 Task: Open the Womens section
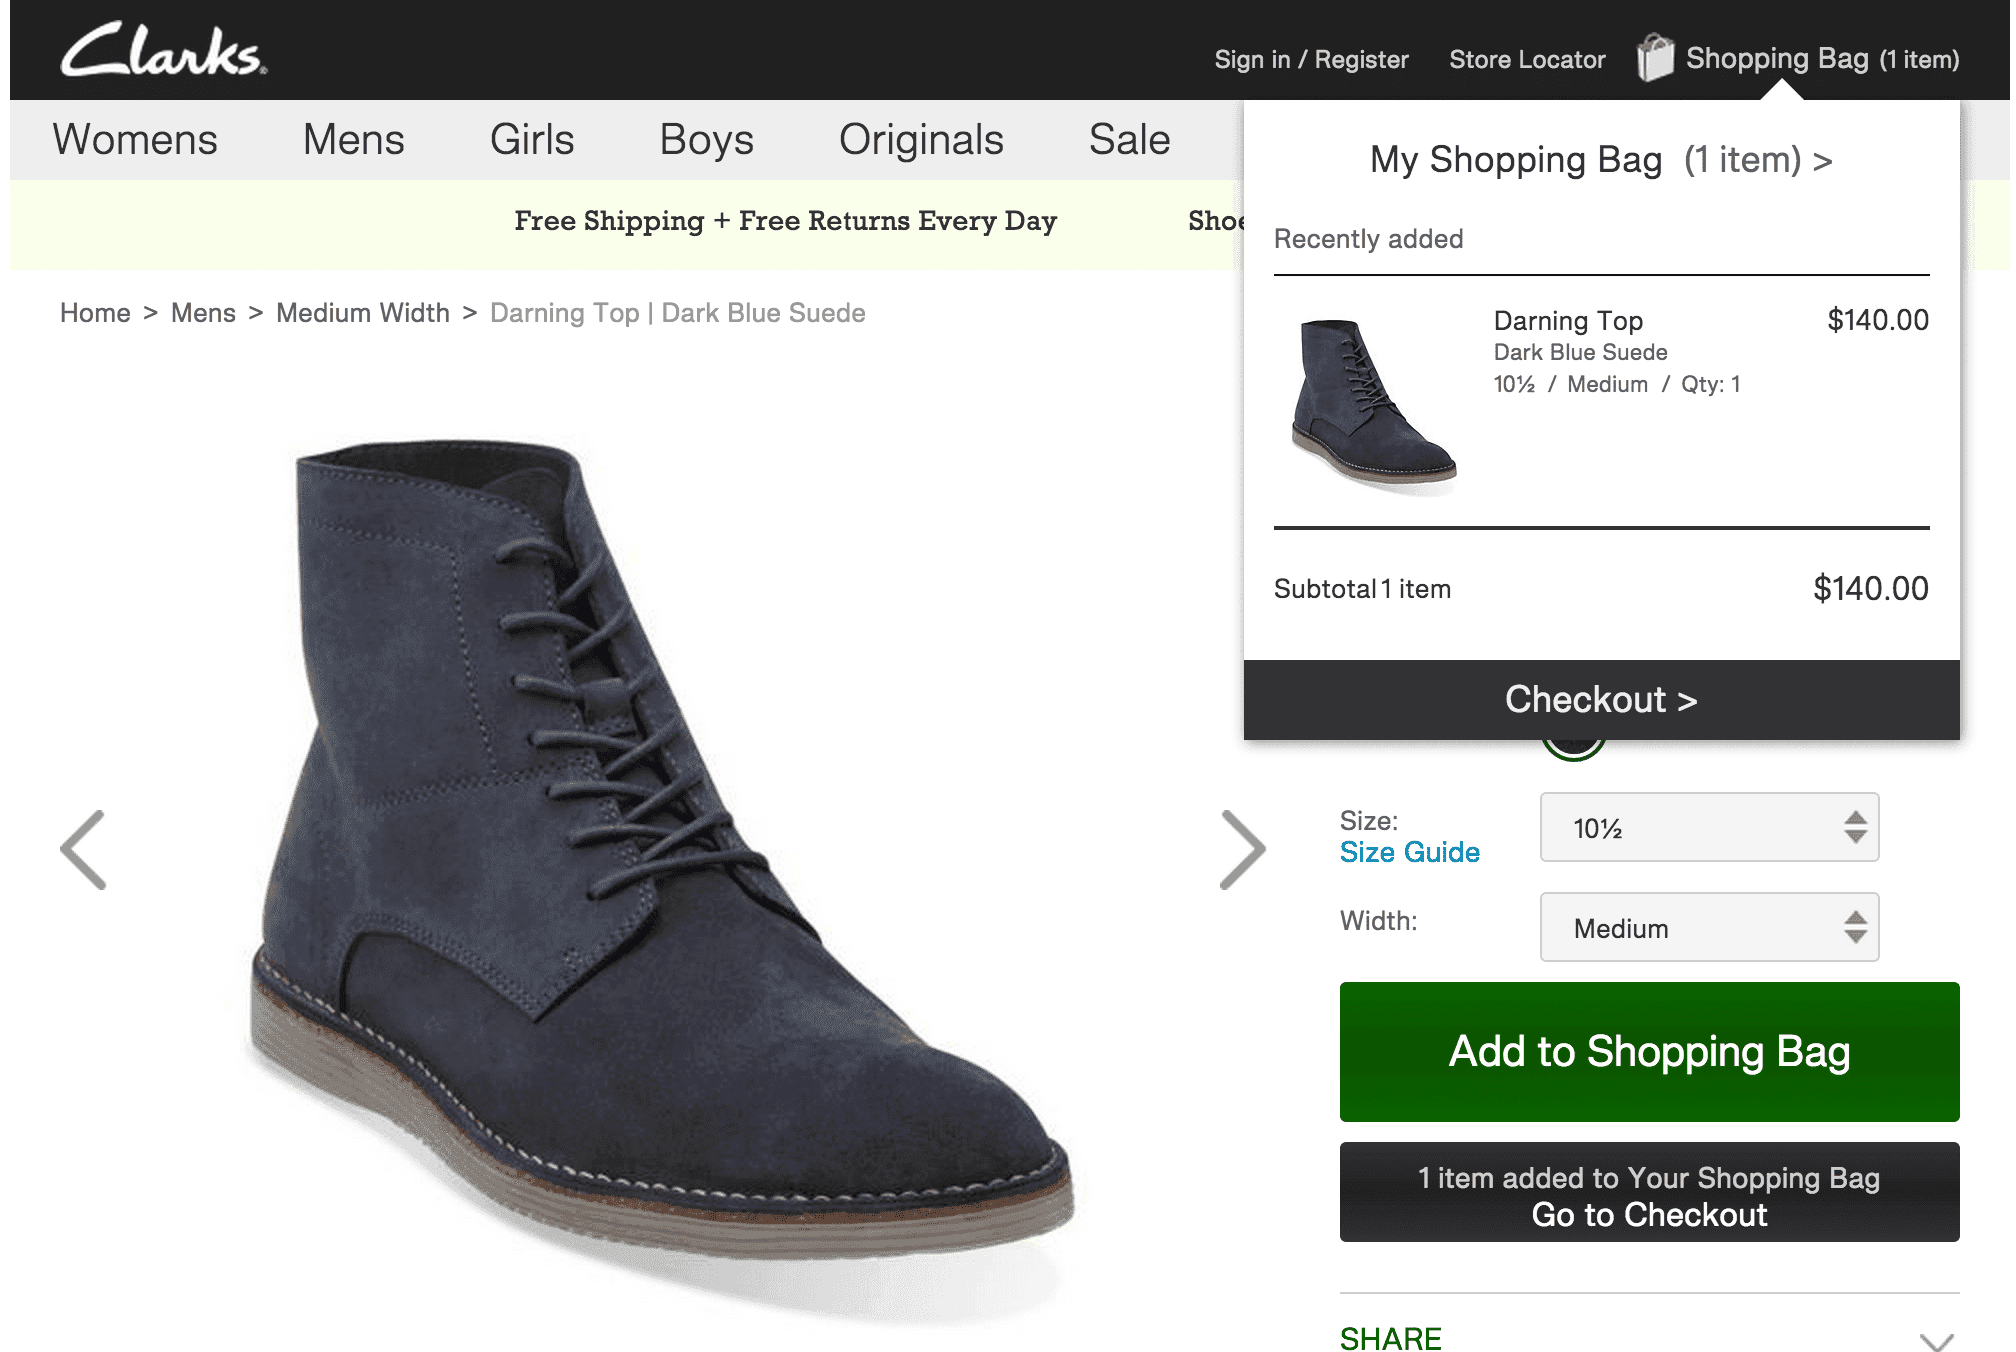[136, 139]
